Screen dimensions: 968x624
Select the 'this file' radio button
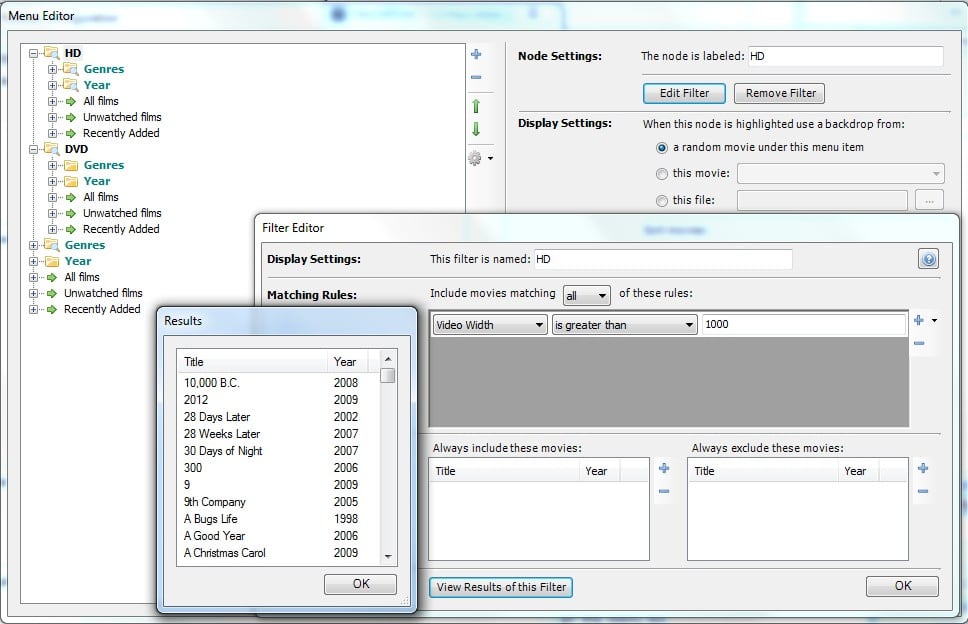[662, 201]
